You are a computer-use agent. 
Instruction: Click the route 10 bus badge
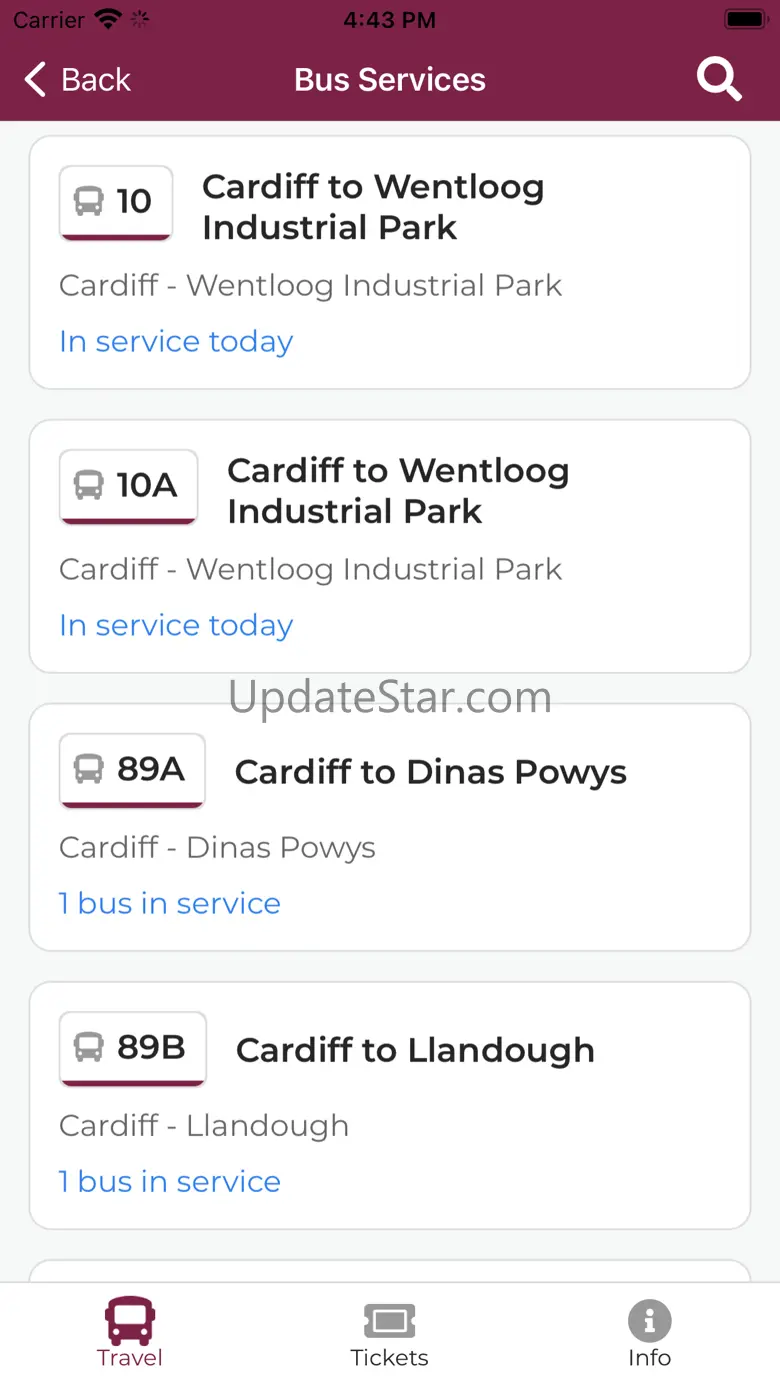[115, 202]
